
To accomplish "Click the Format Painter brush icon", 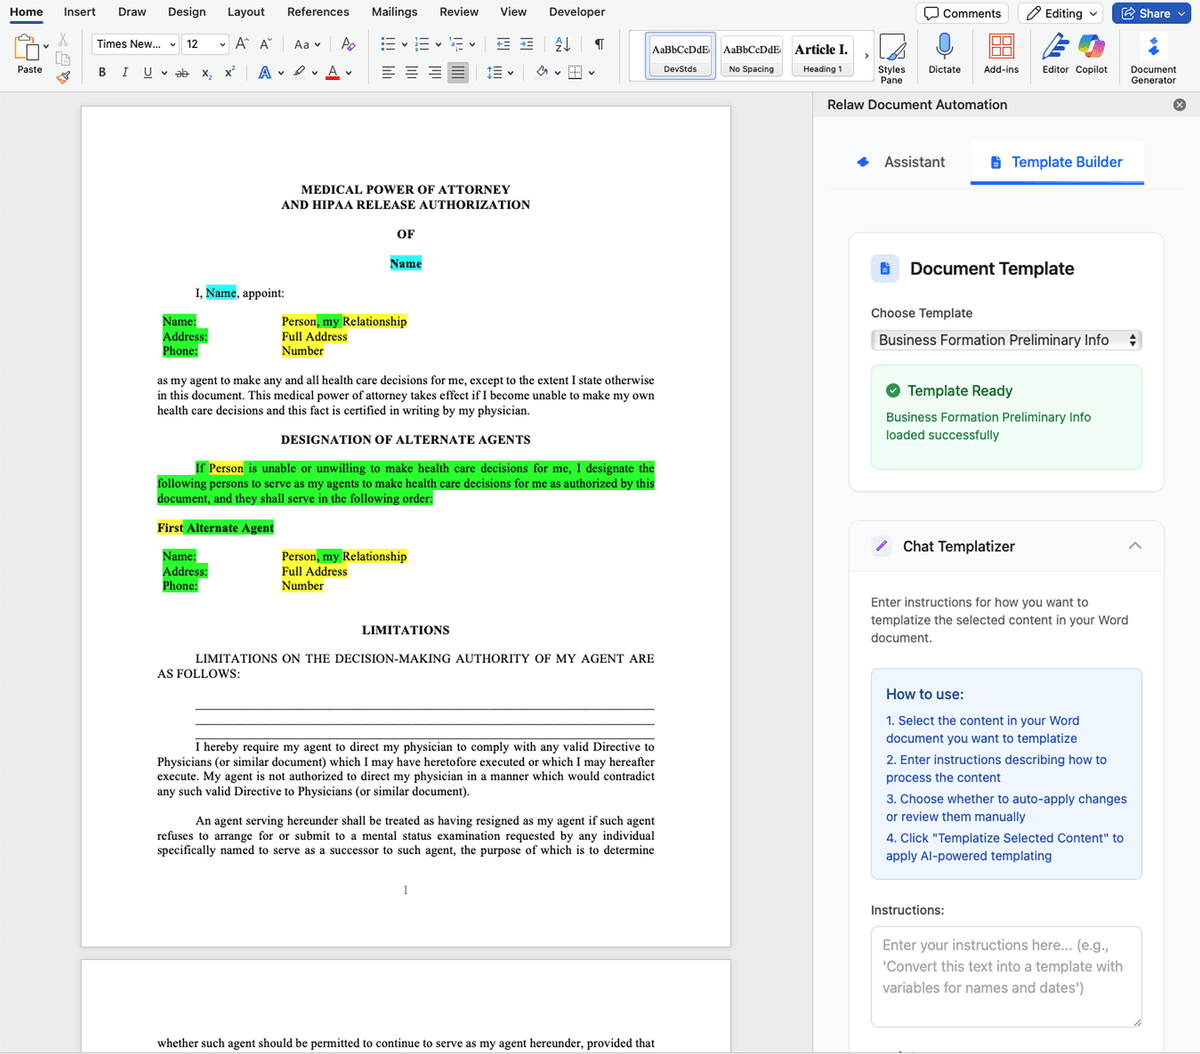I will click(x=63, y=75).
